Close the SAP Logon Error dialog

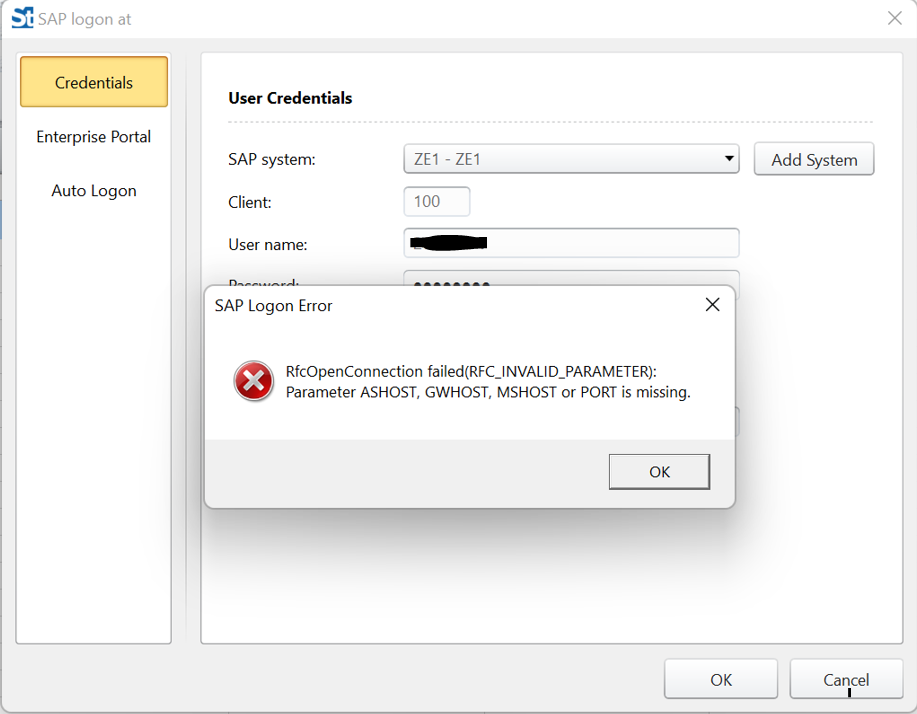coord(712,305)
